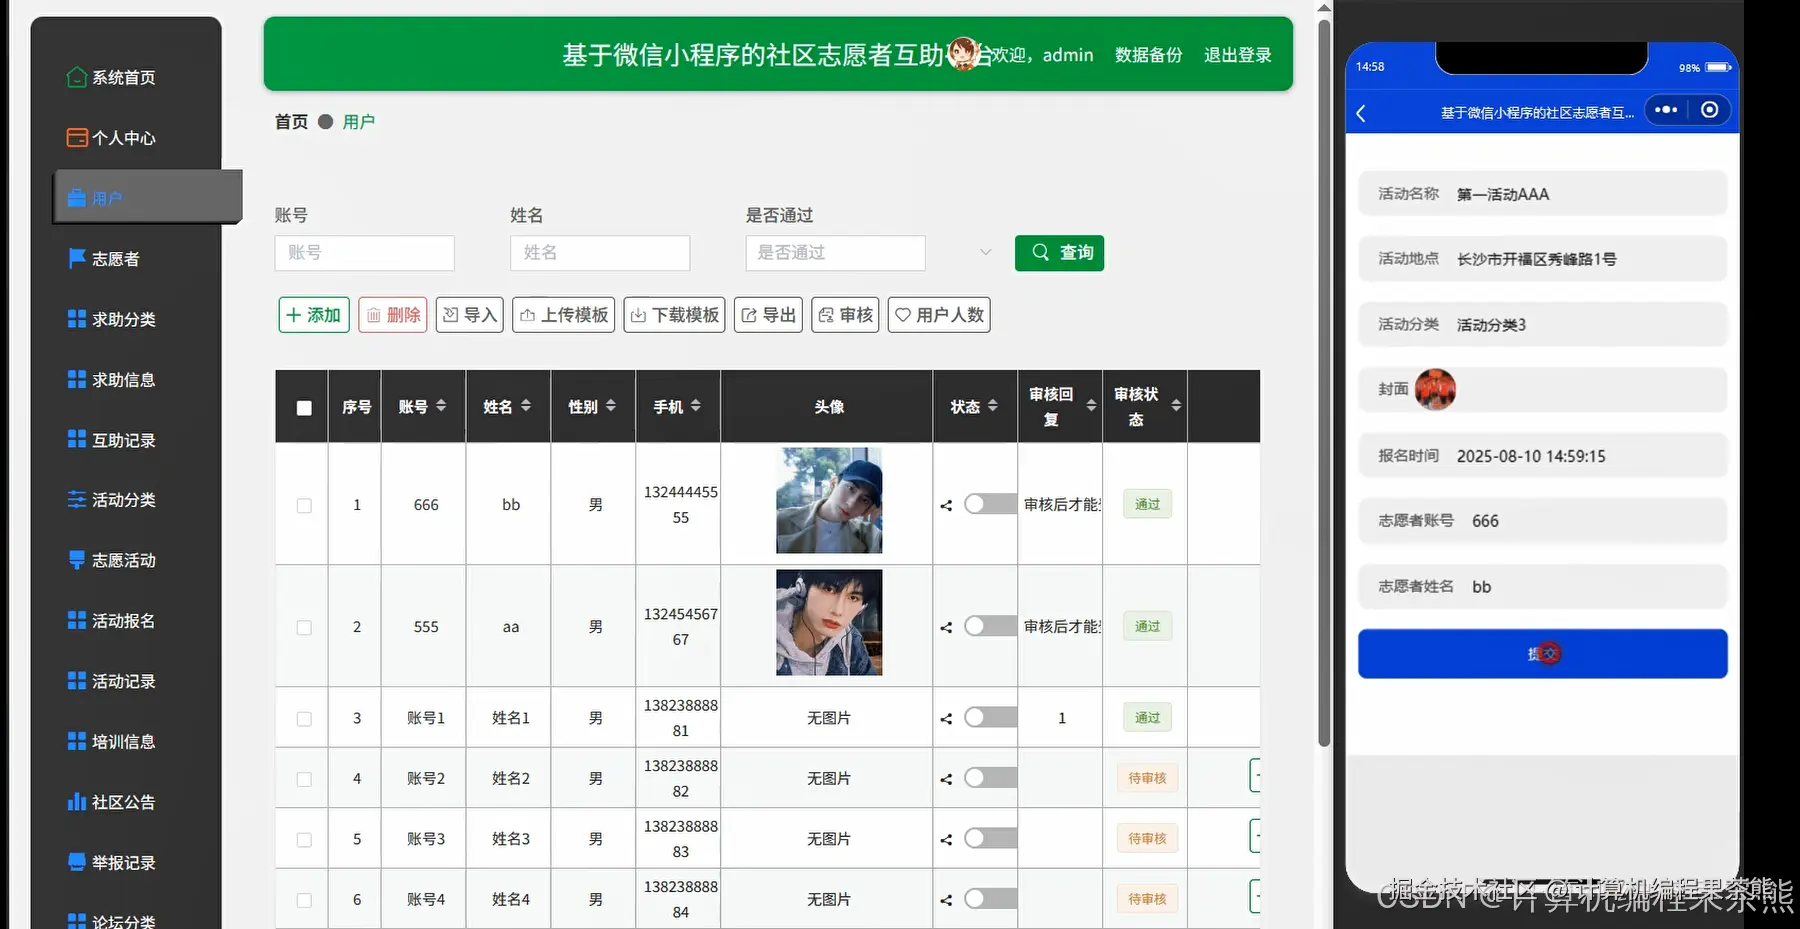Click the sliders icon beside 活动分类

click(x=77, y=499)
